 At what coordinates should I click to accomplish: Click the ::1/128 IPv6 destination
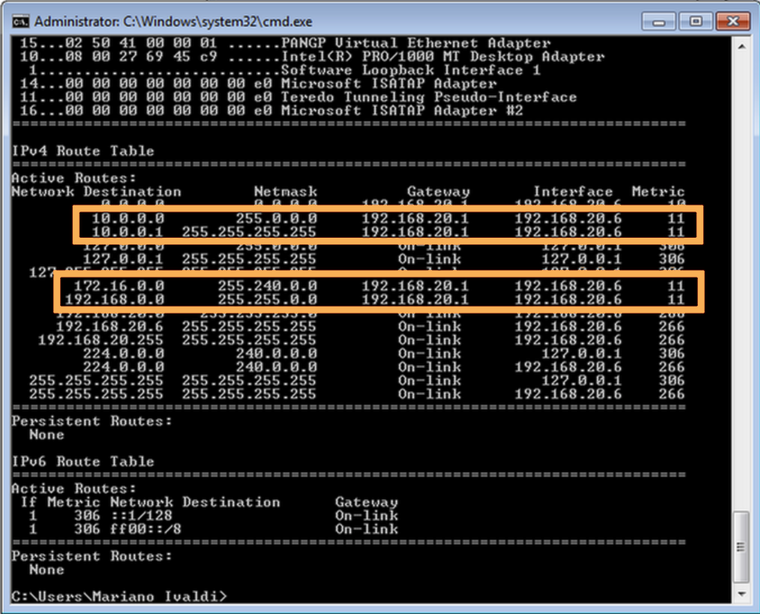click(x=141, y=516)
